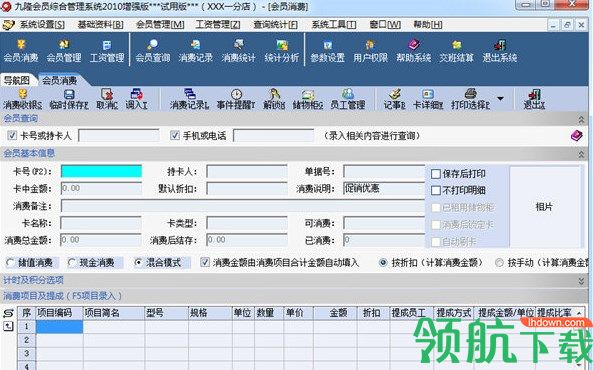
Task: Click the 消费说明 field showing 促销优惠
Action: coord(384,188)
